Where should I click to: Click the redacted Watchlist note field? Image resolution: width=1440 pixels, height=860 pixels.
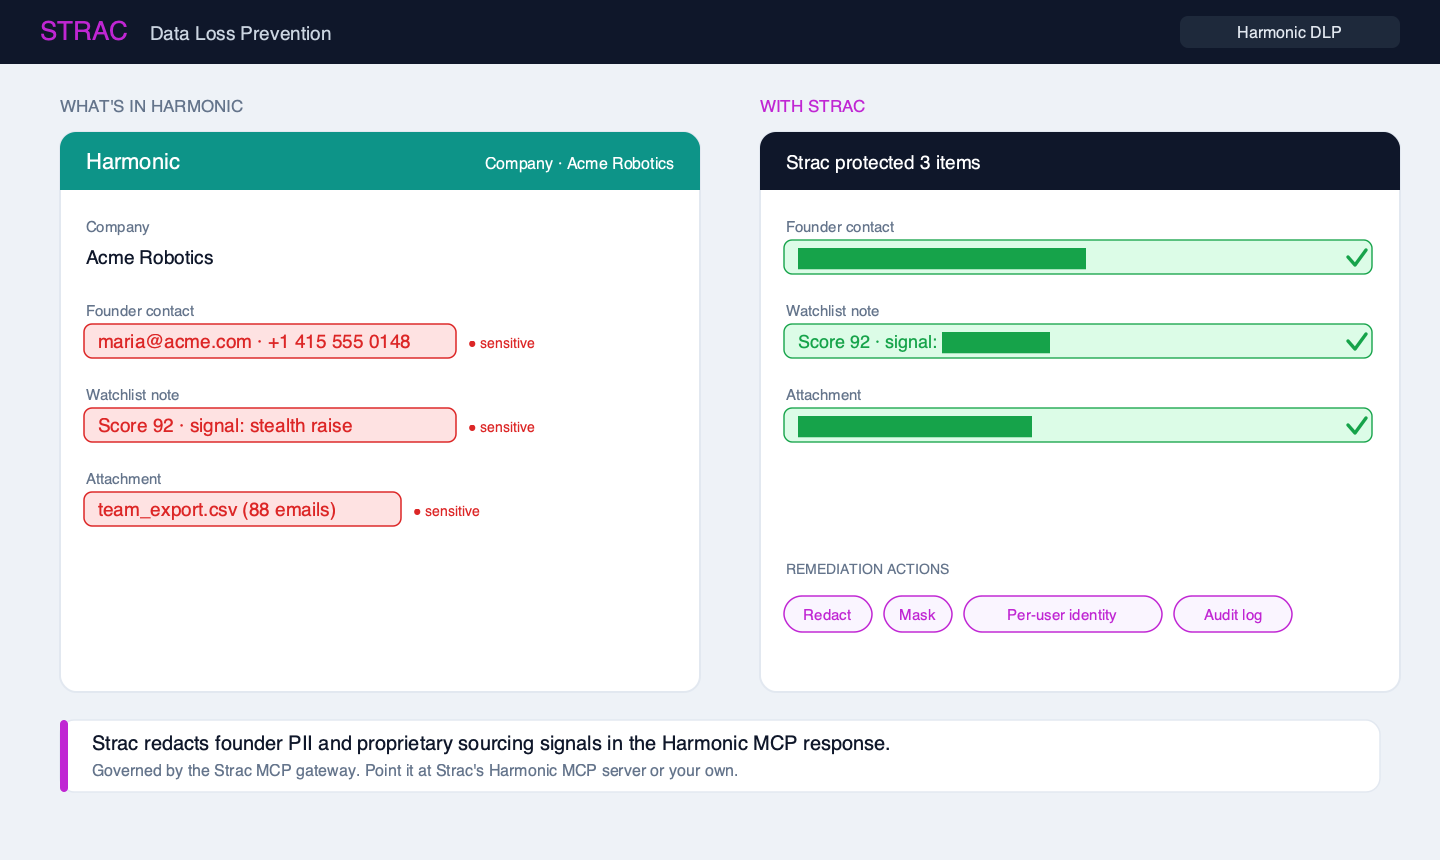click(x=1078, y=341)
